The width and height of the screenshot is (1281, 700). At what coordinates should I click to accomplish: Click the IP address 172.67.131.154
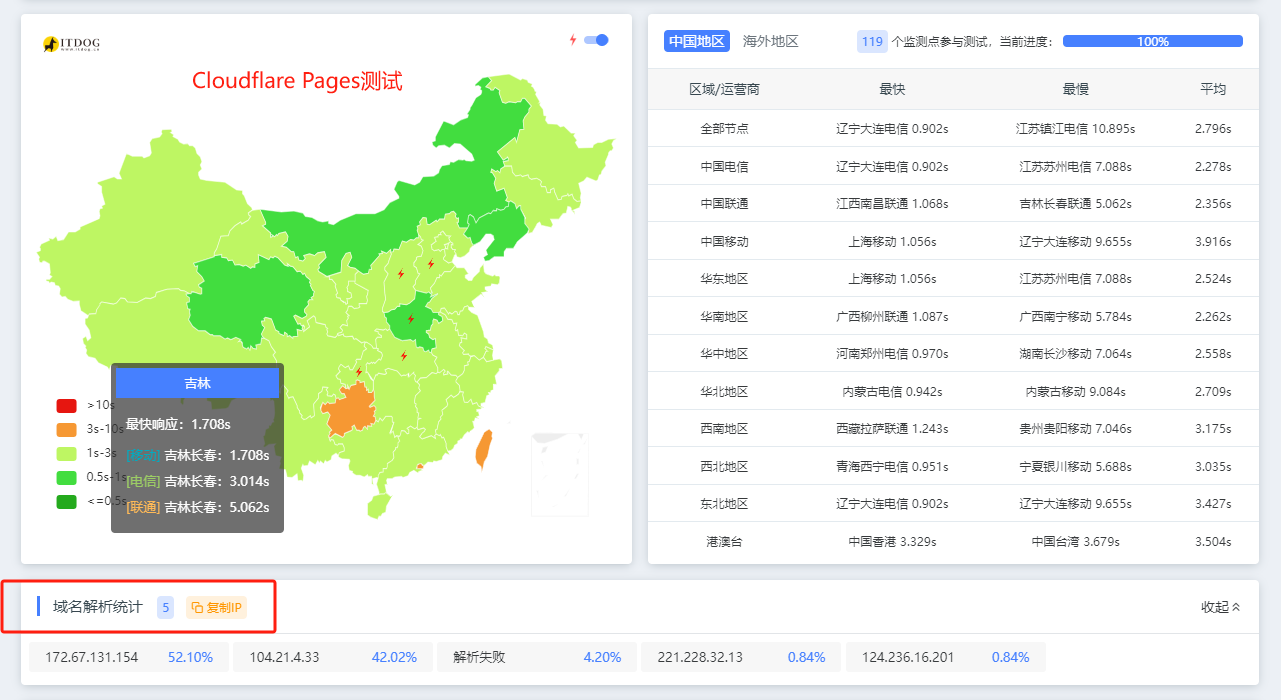92,657
